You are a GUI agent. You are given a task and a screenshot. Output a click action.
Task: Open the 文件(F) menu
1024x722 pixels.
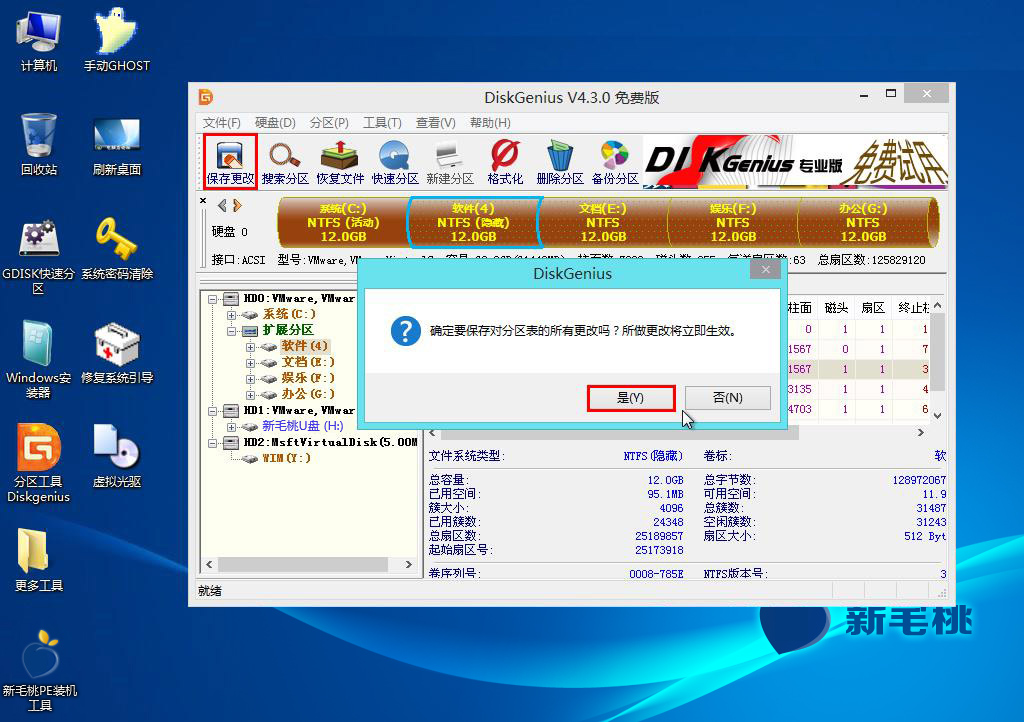[221, 123]
